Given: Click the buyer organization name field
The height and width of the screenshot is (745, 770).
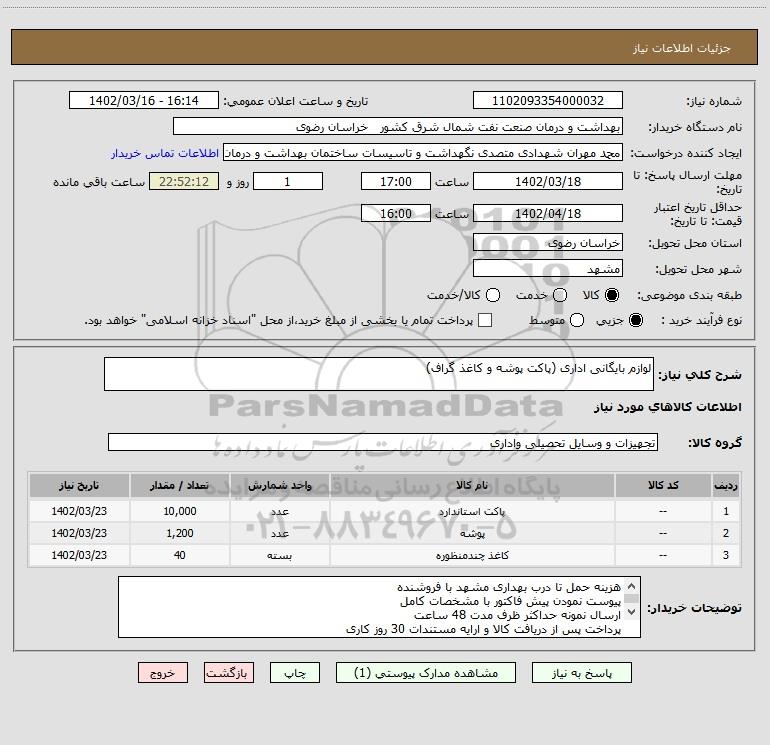Looking at the screenshot, I should pyautogui.click(x=398, y=127).
